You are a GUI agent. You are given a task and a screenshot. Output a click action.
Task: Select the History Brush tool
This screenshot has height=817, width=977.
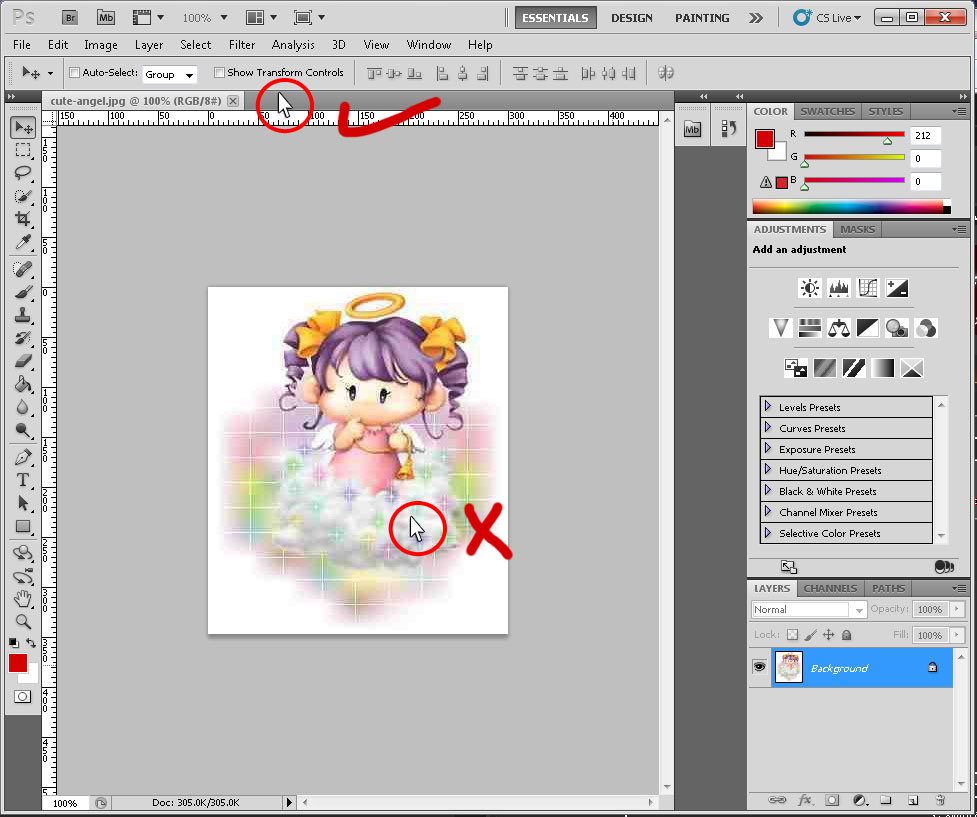coord(23,338)
